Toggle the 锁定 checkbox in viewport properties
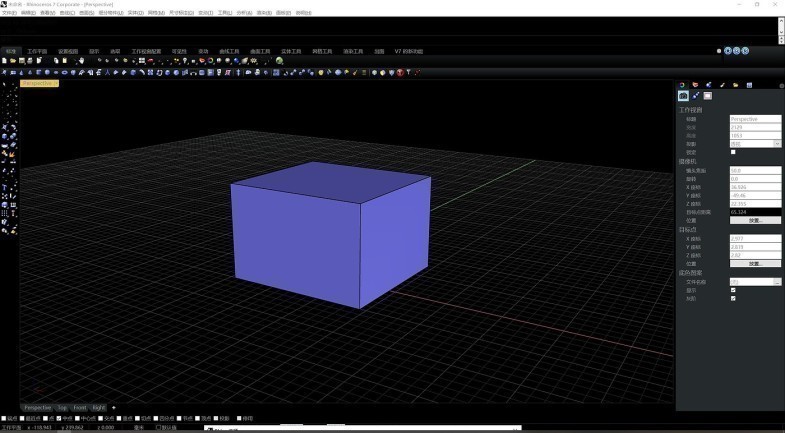This screenshot has height=433, width=785. (733, 152)
